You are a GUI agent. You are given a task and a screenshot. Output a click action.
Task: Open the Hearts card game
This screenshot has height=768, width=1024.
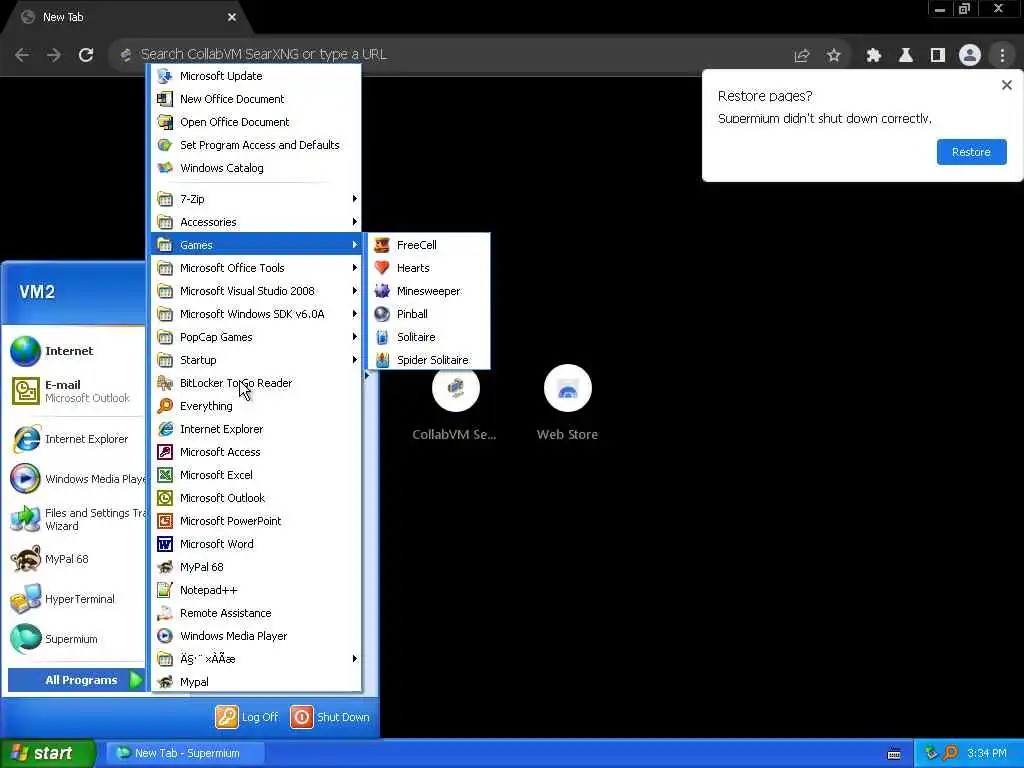click(x=428, y=268)
